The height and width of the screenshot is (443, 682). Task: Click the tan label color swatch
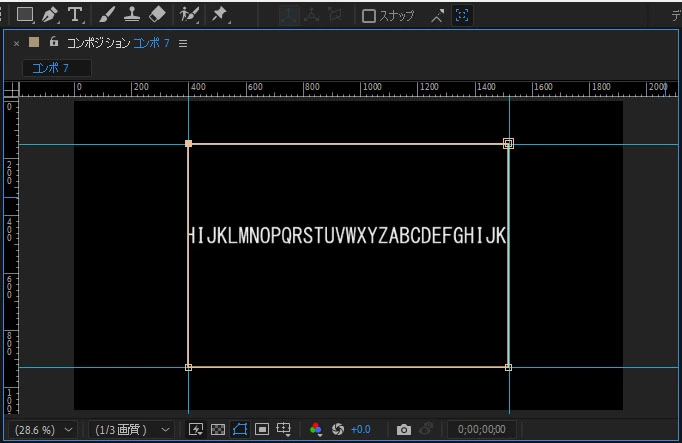click(34, 42)
